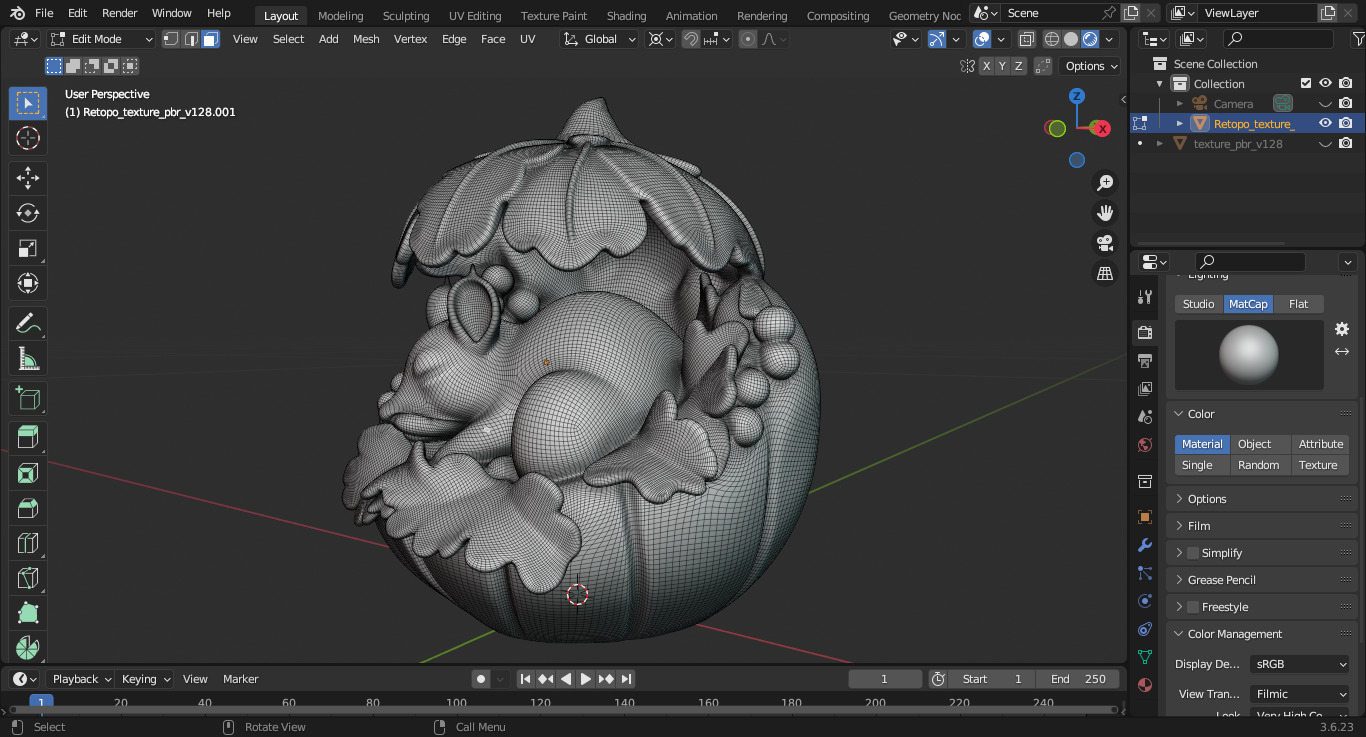Toggle X-ray view

[1026, 39]
